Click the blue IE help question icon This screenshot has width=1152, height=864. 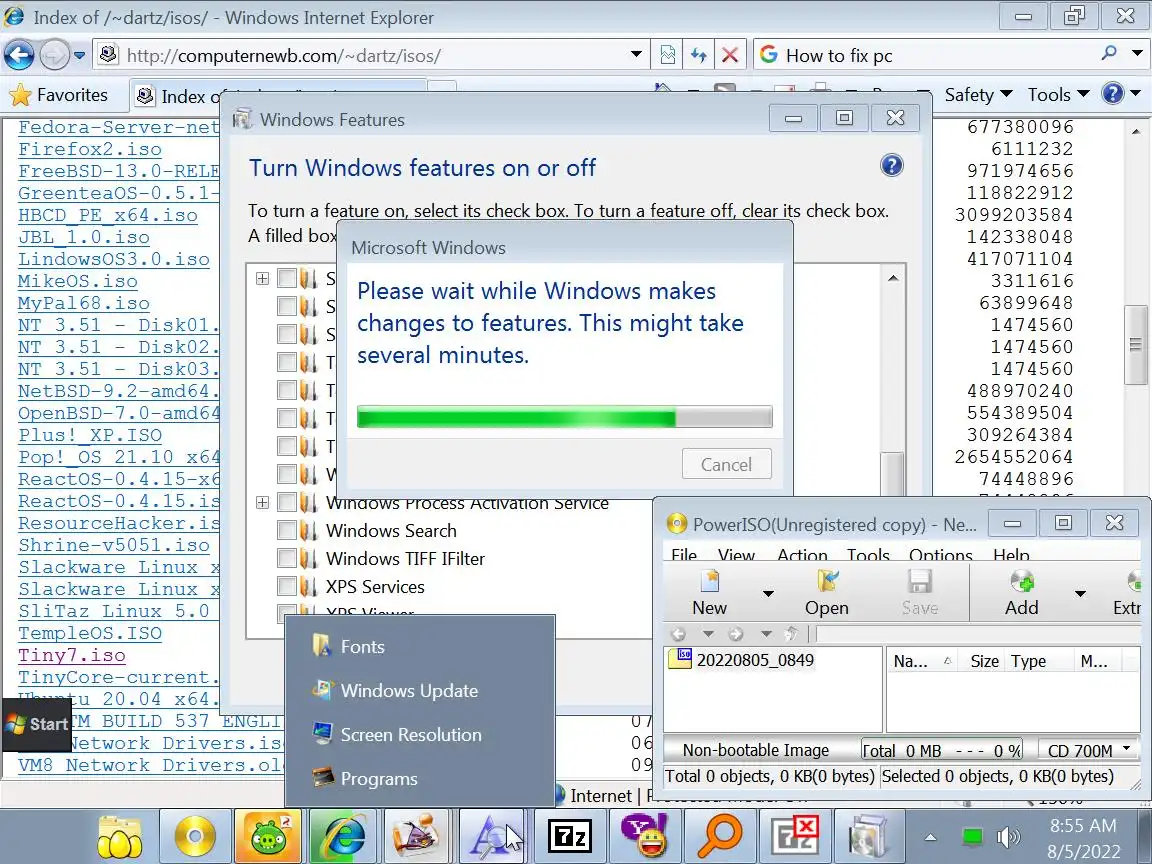point(1113,93)
